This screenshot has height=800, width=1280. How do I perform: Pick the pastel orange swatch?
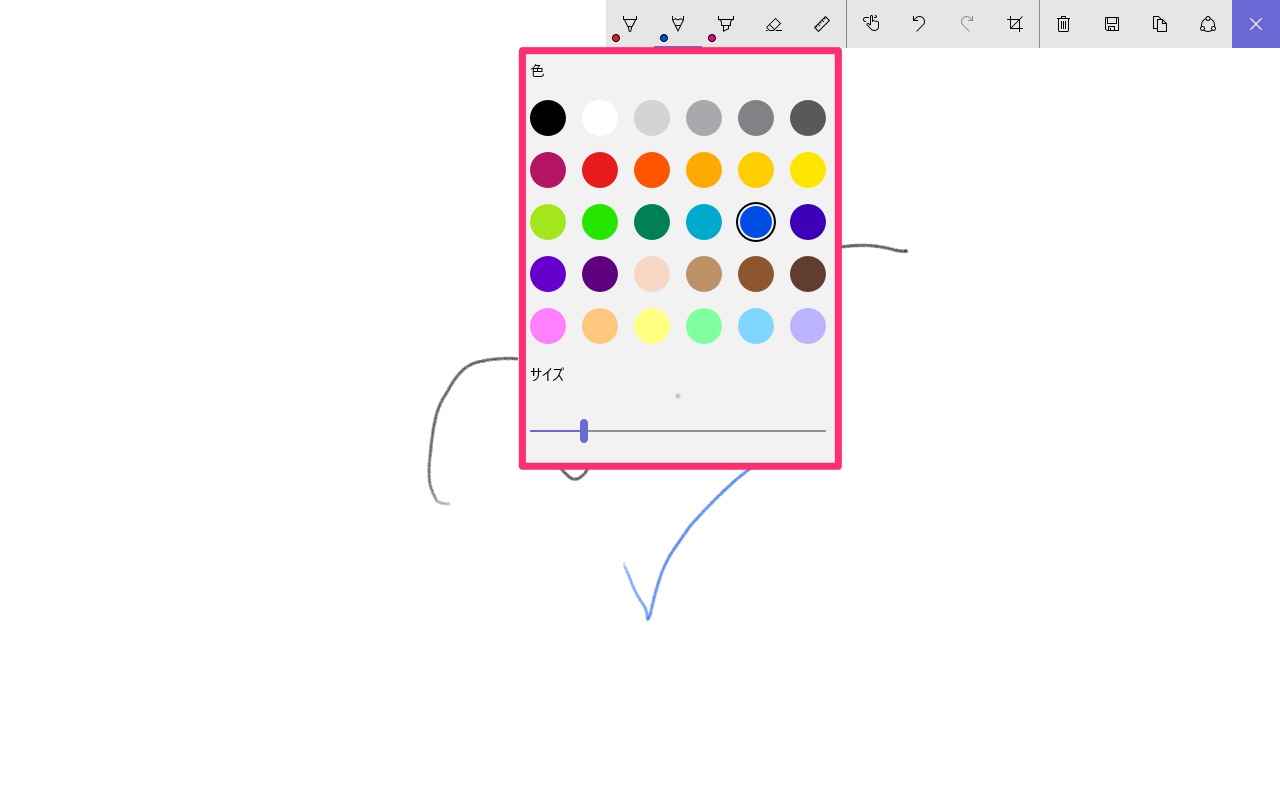600,326
